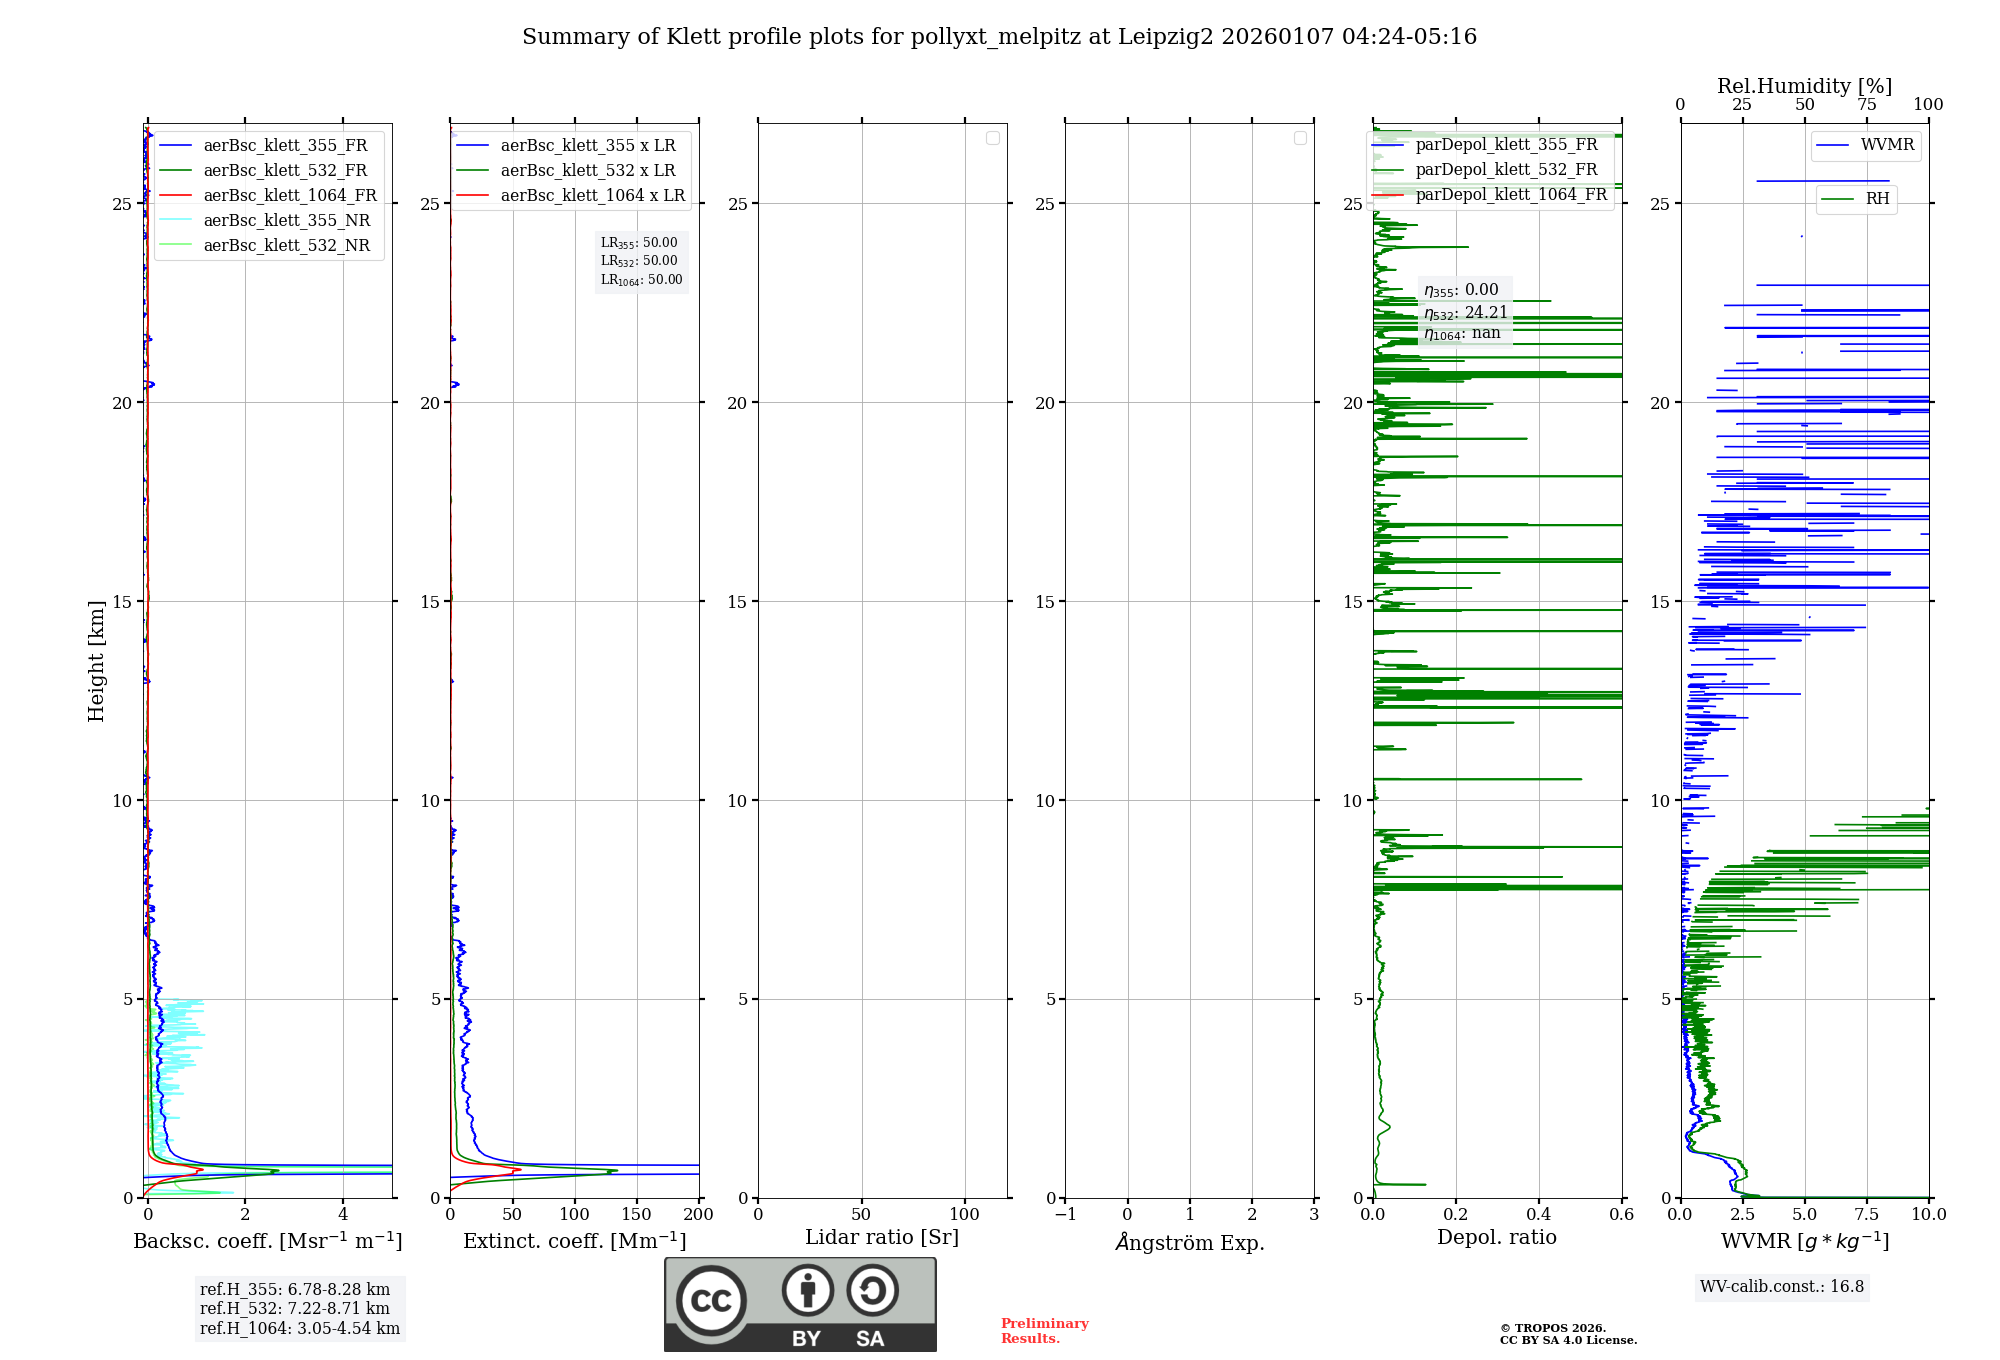Click the reference height ref.H_355 annotation
This screenshot has height=1360, width=2000.
click(294, 1290)
